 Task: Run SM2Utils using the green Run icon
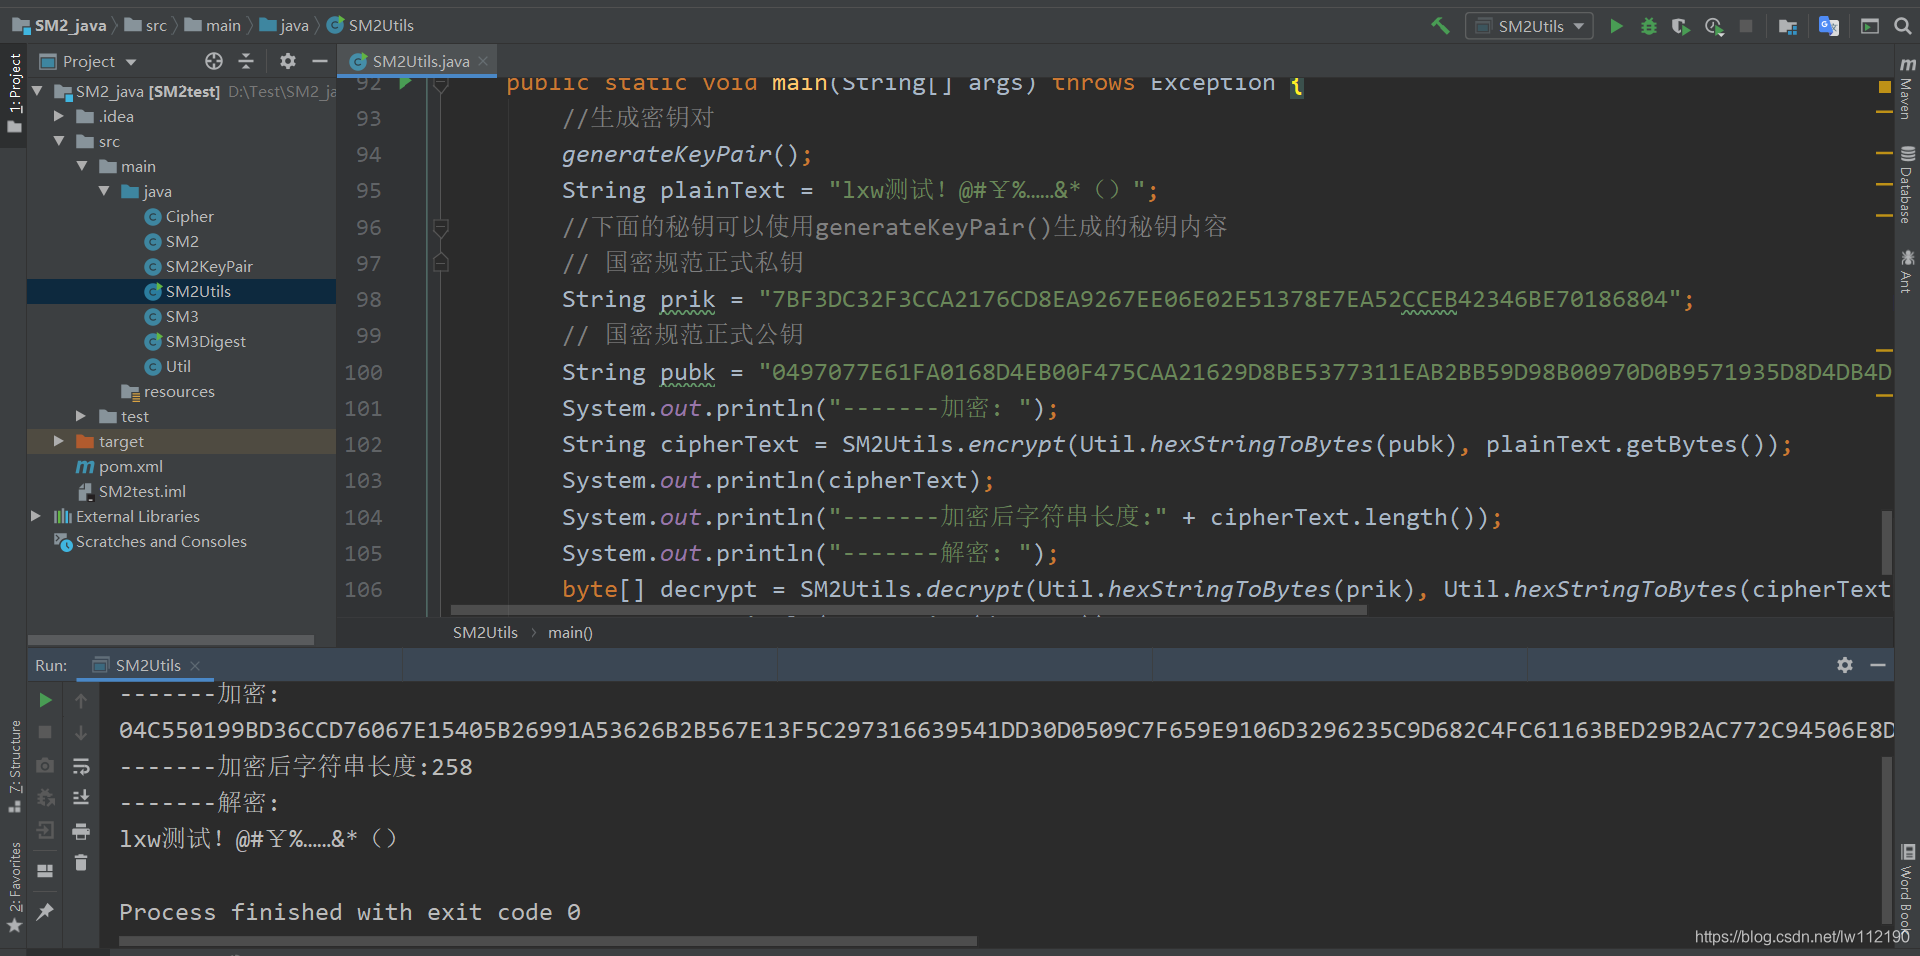[x=1616, y=27]
